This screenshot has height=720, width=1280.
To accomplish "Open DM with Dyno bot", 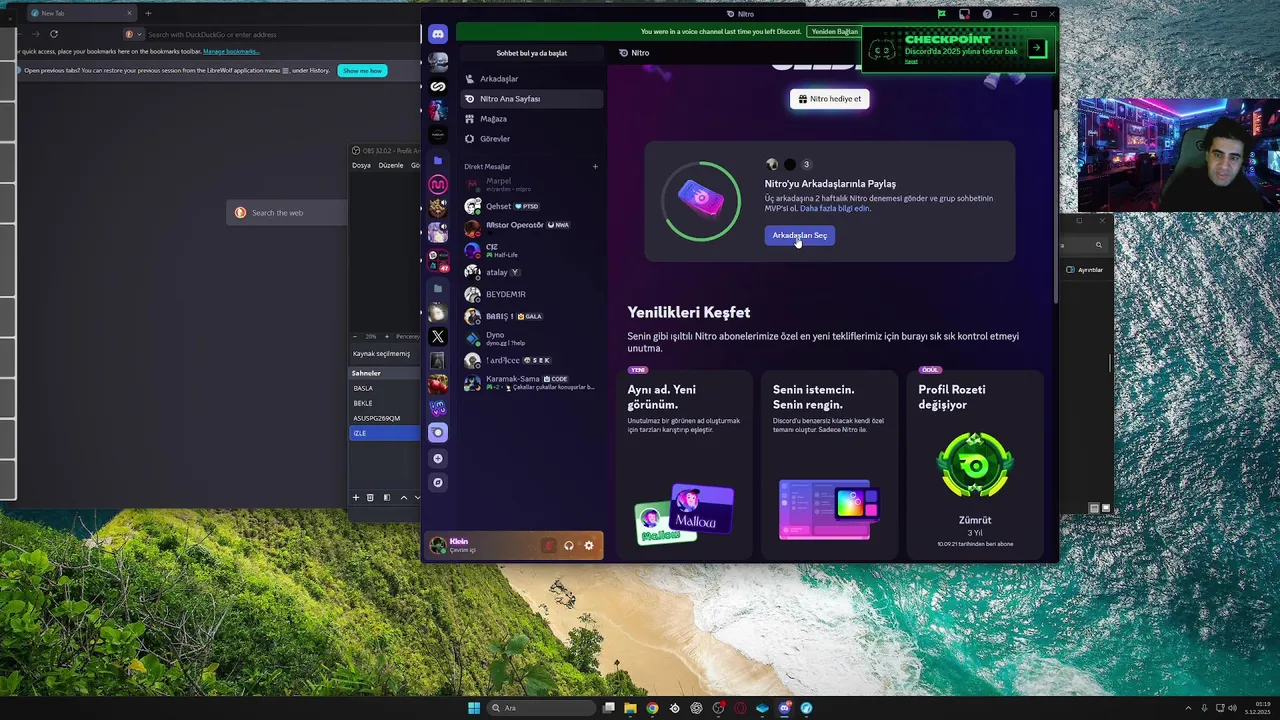I will pos(532,338).
